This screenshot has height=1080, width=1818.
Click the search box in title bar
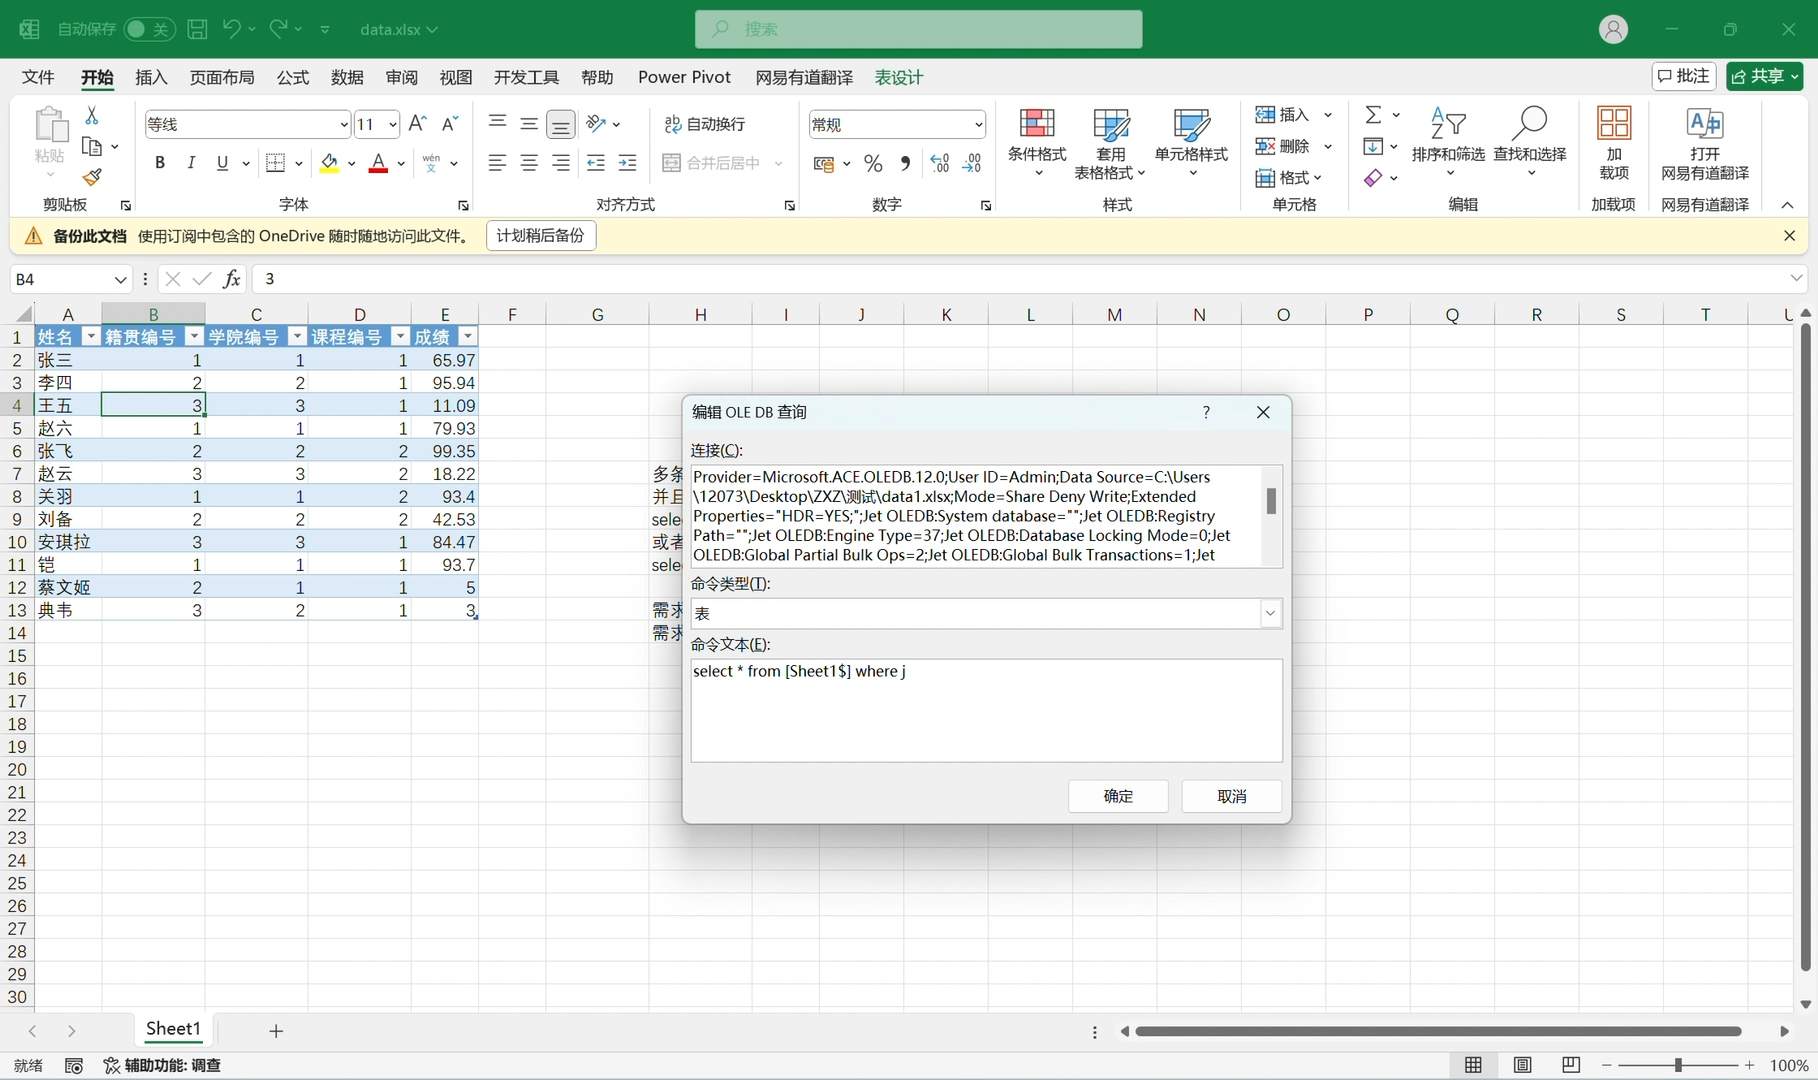point(918,29)
